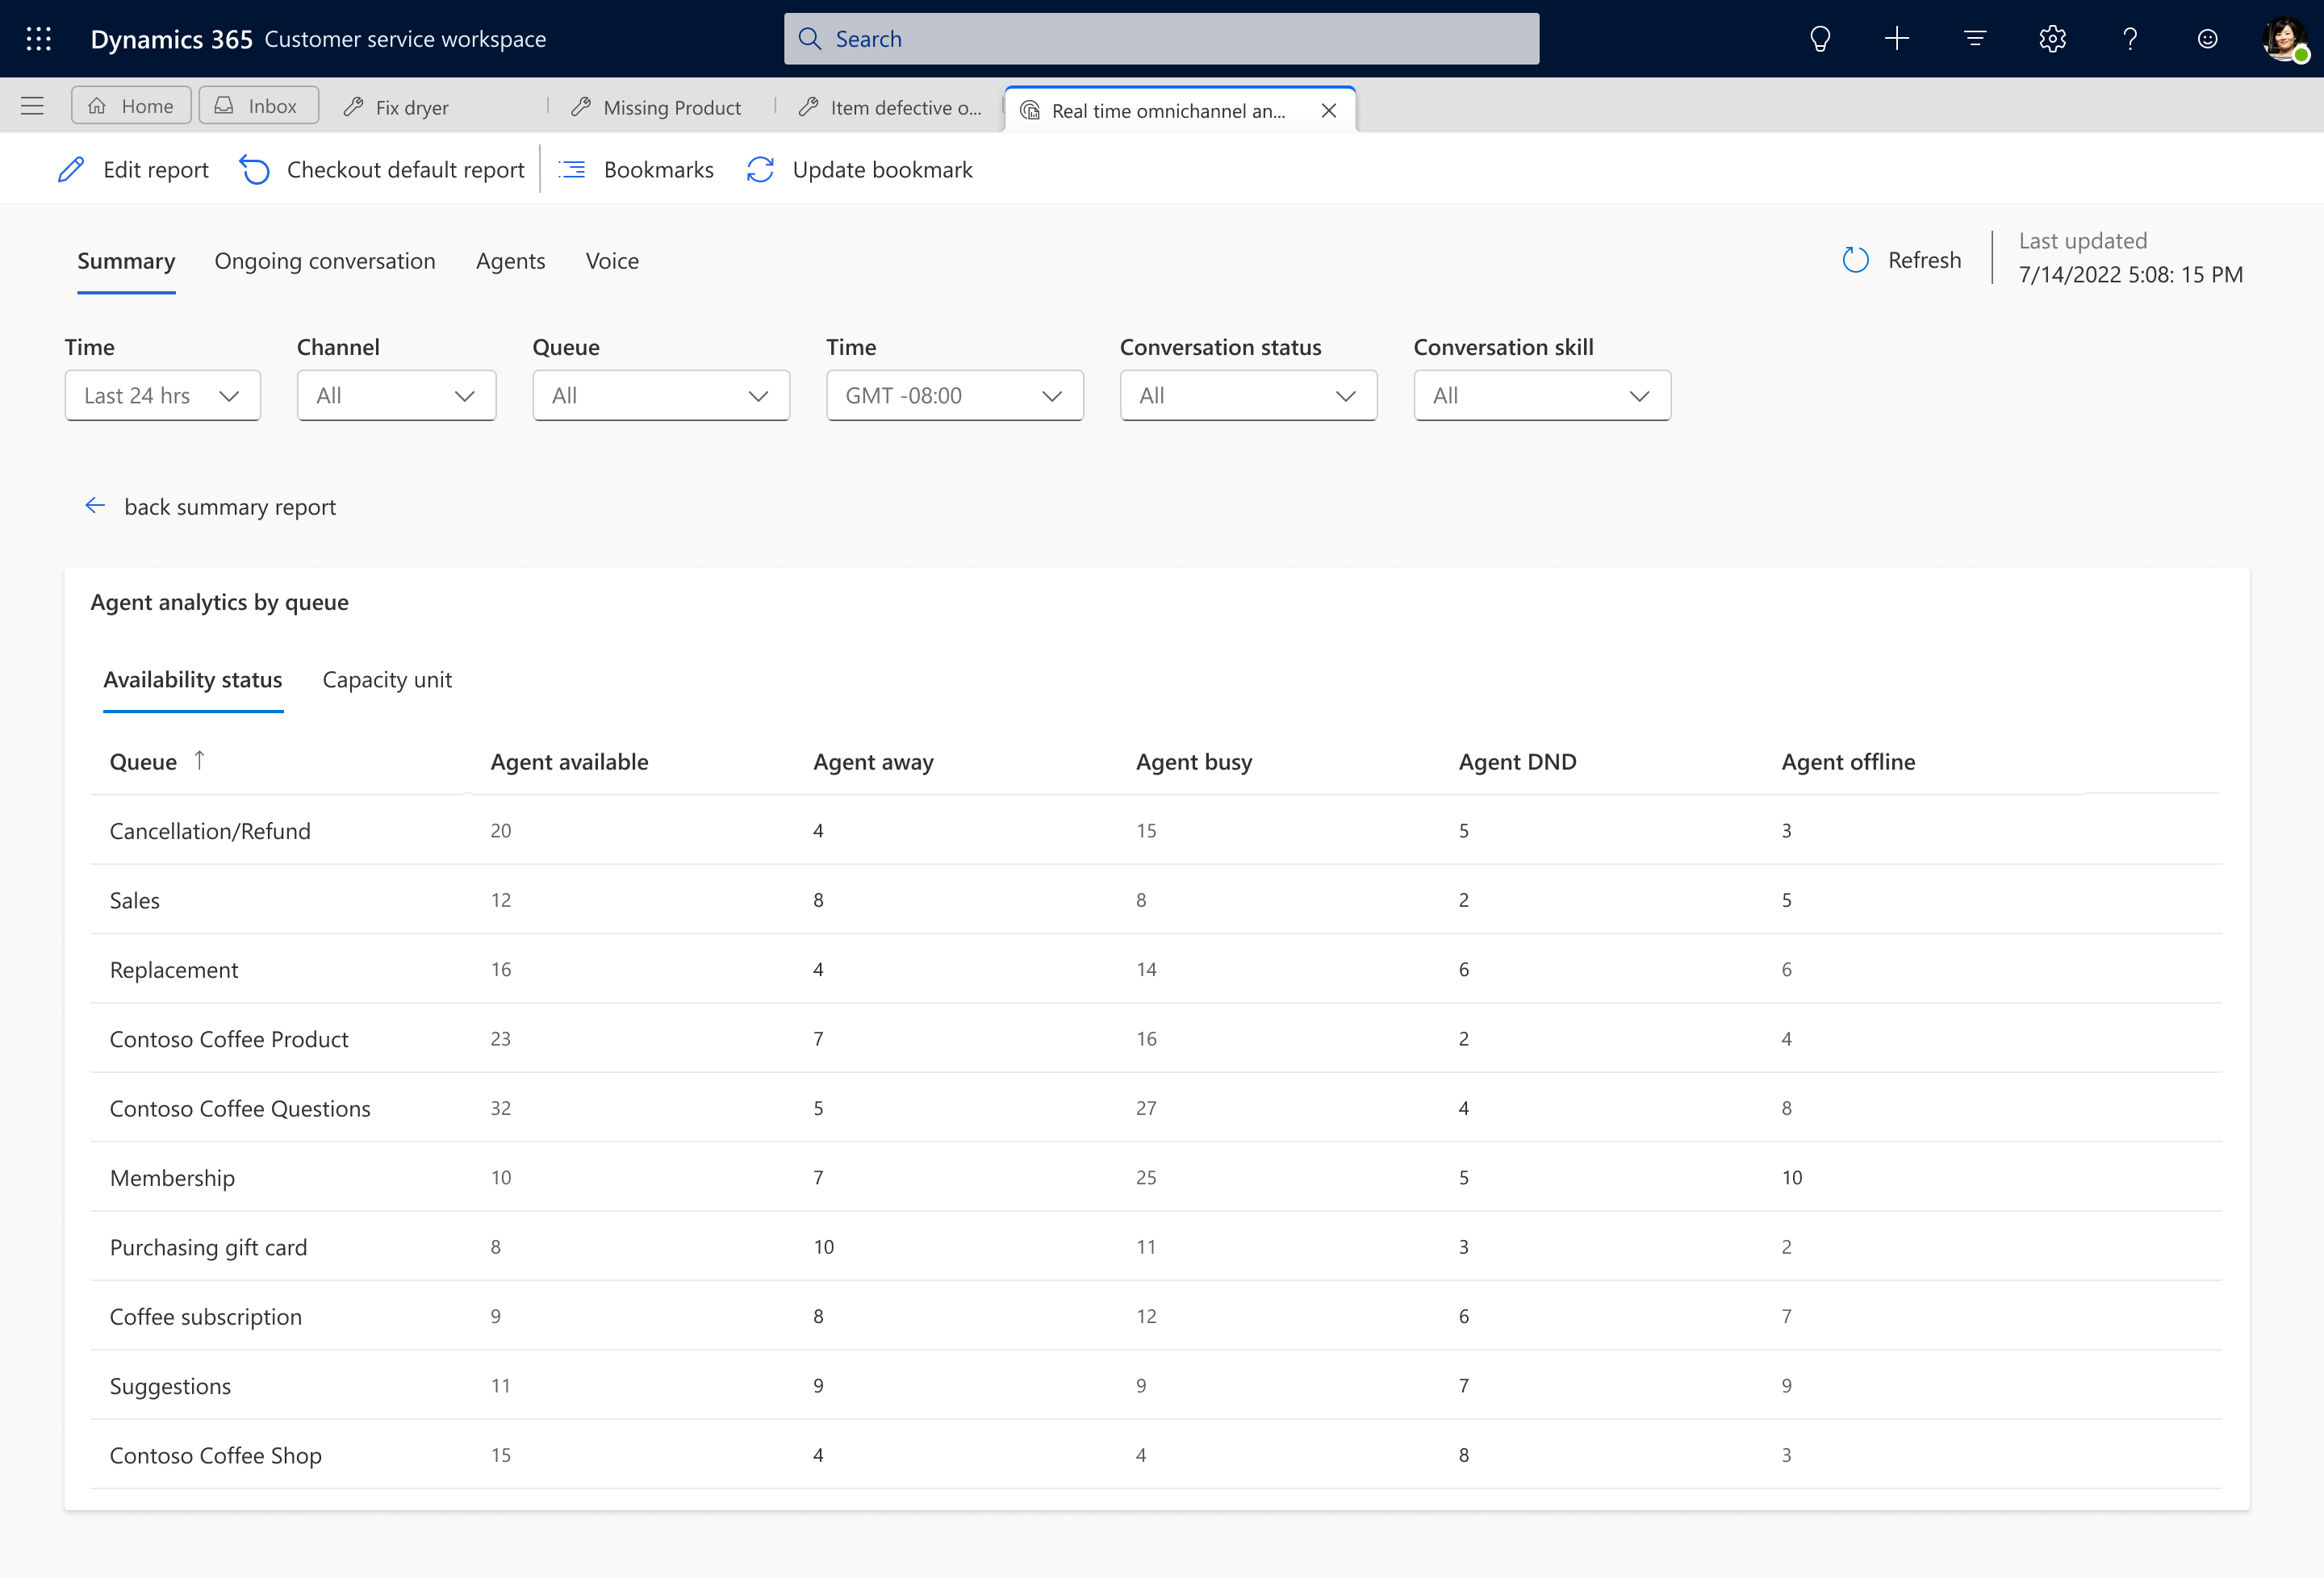Click the Edit report icon
2324x1578 pixels.
click(x=70, y=169)
